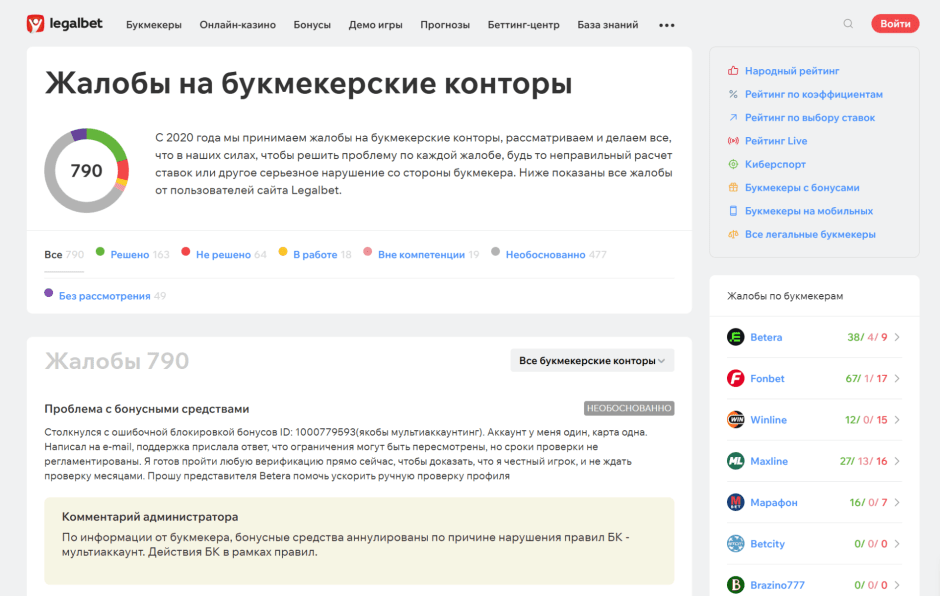The image size is (940, 596).
Task: Click the Войти login button
Action: (895, 23)
